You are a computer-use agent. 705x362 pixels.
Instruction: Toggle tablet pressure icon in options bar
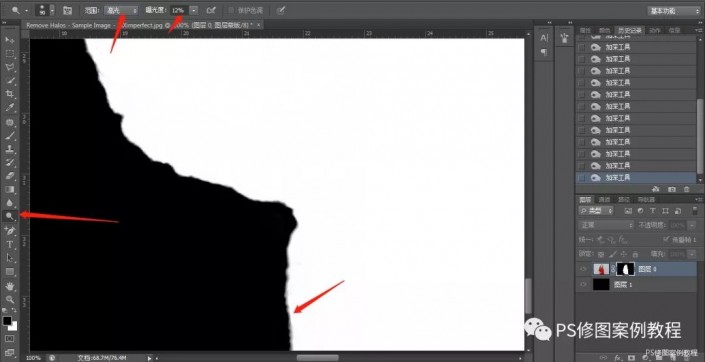point(281,10)
